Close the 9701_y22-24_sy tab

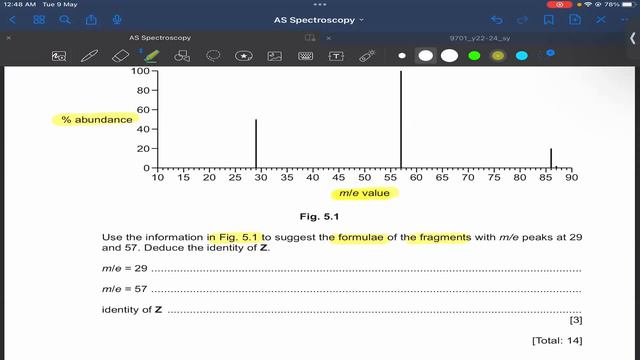(x=329, y=38)
